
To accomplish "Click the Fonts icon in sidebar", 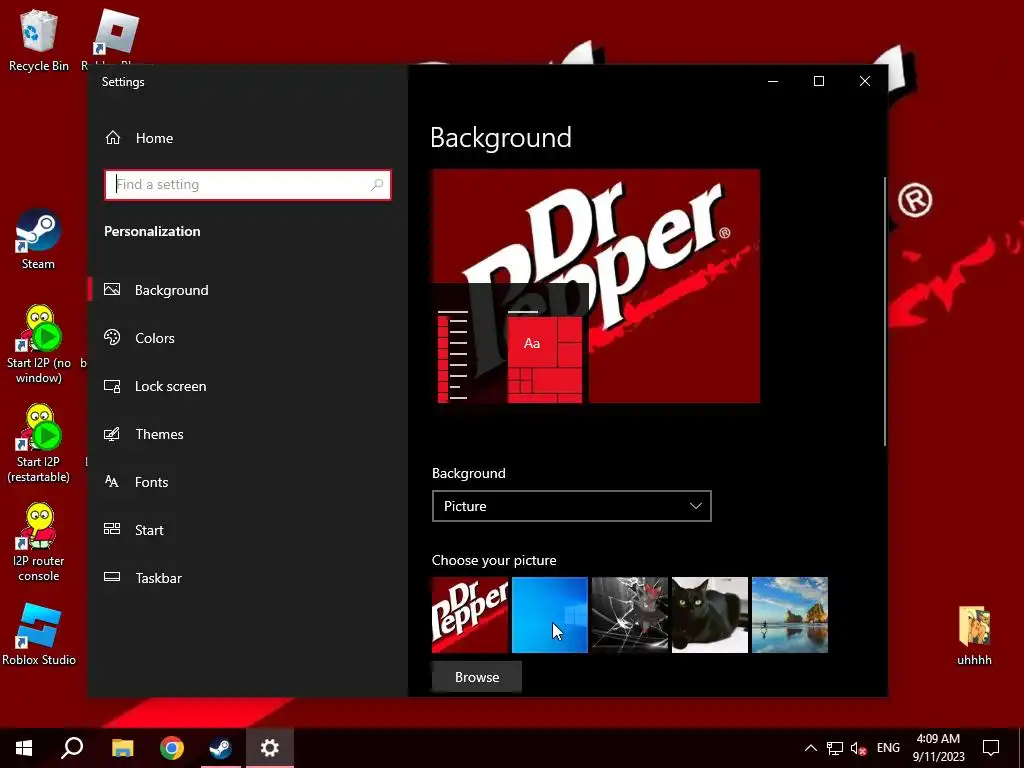I will click(x=112, y=482).
